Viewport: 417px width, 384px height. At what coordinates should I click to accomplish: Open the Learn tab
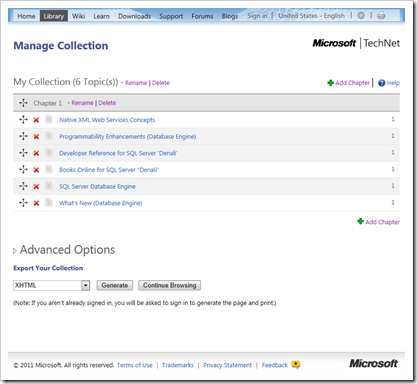[101, 16]
